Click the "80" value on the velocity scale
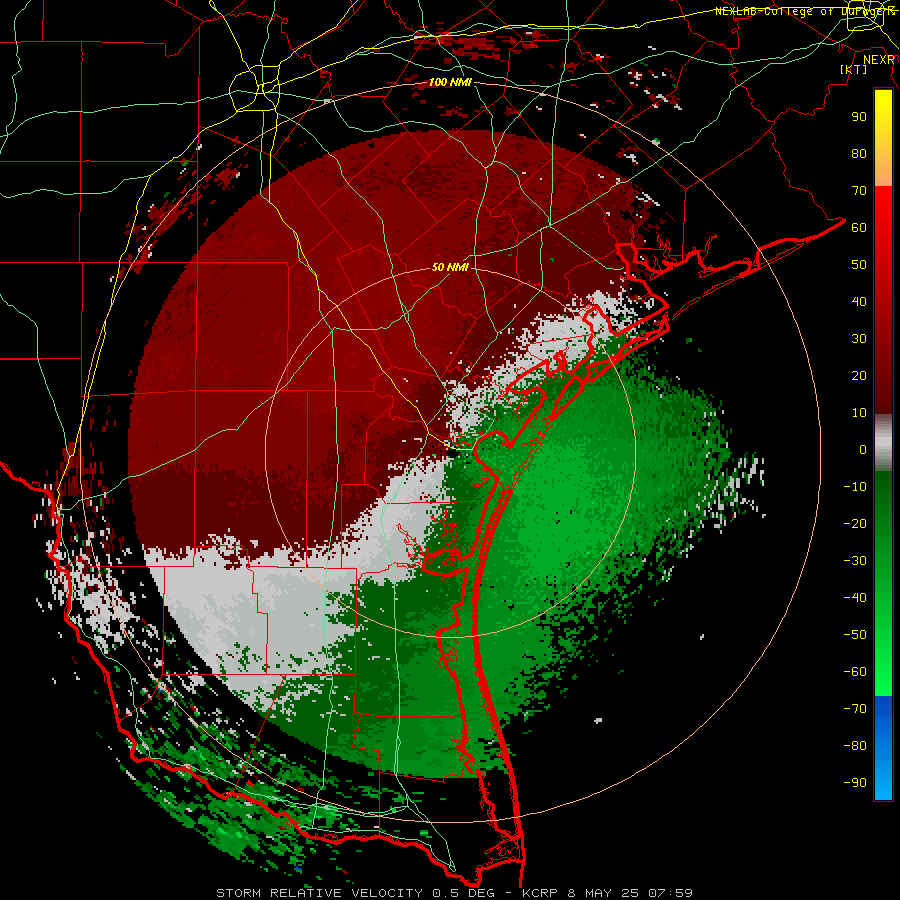The image size is (900, 900). [859, 154]
